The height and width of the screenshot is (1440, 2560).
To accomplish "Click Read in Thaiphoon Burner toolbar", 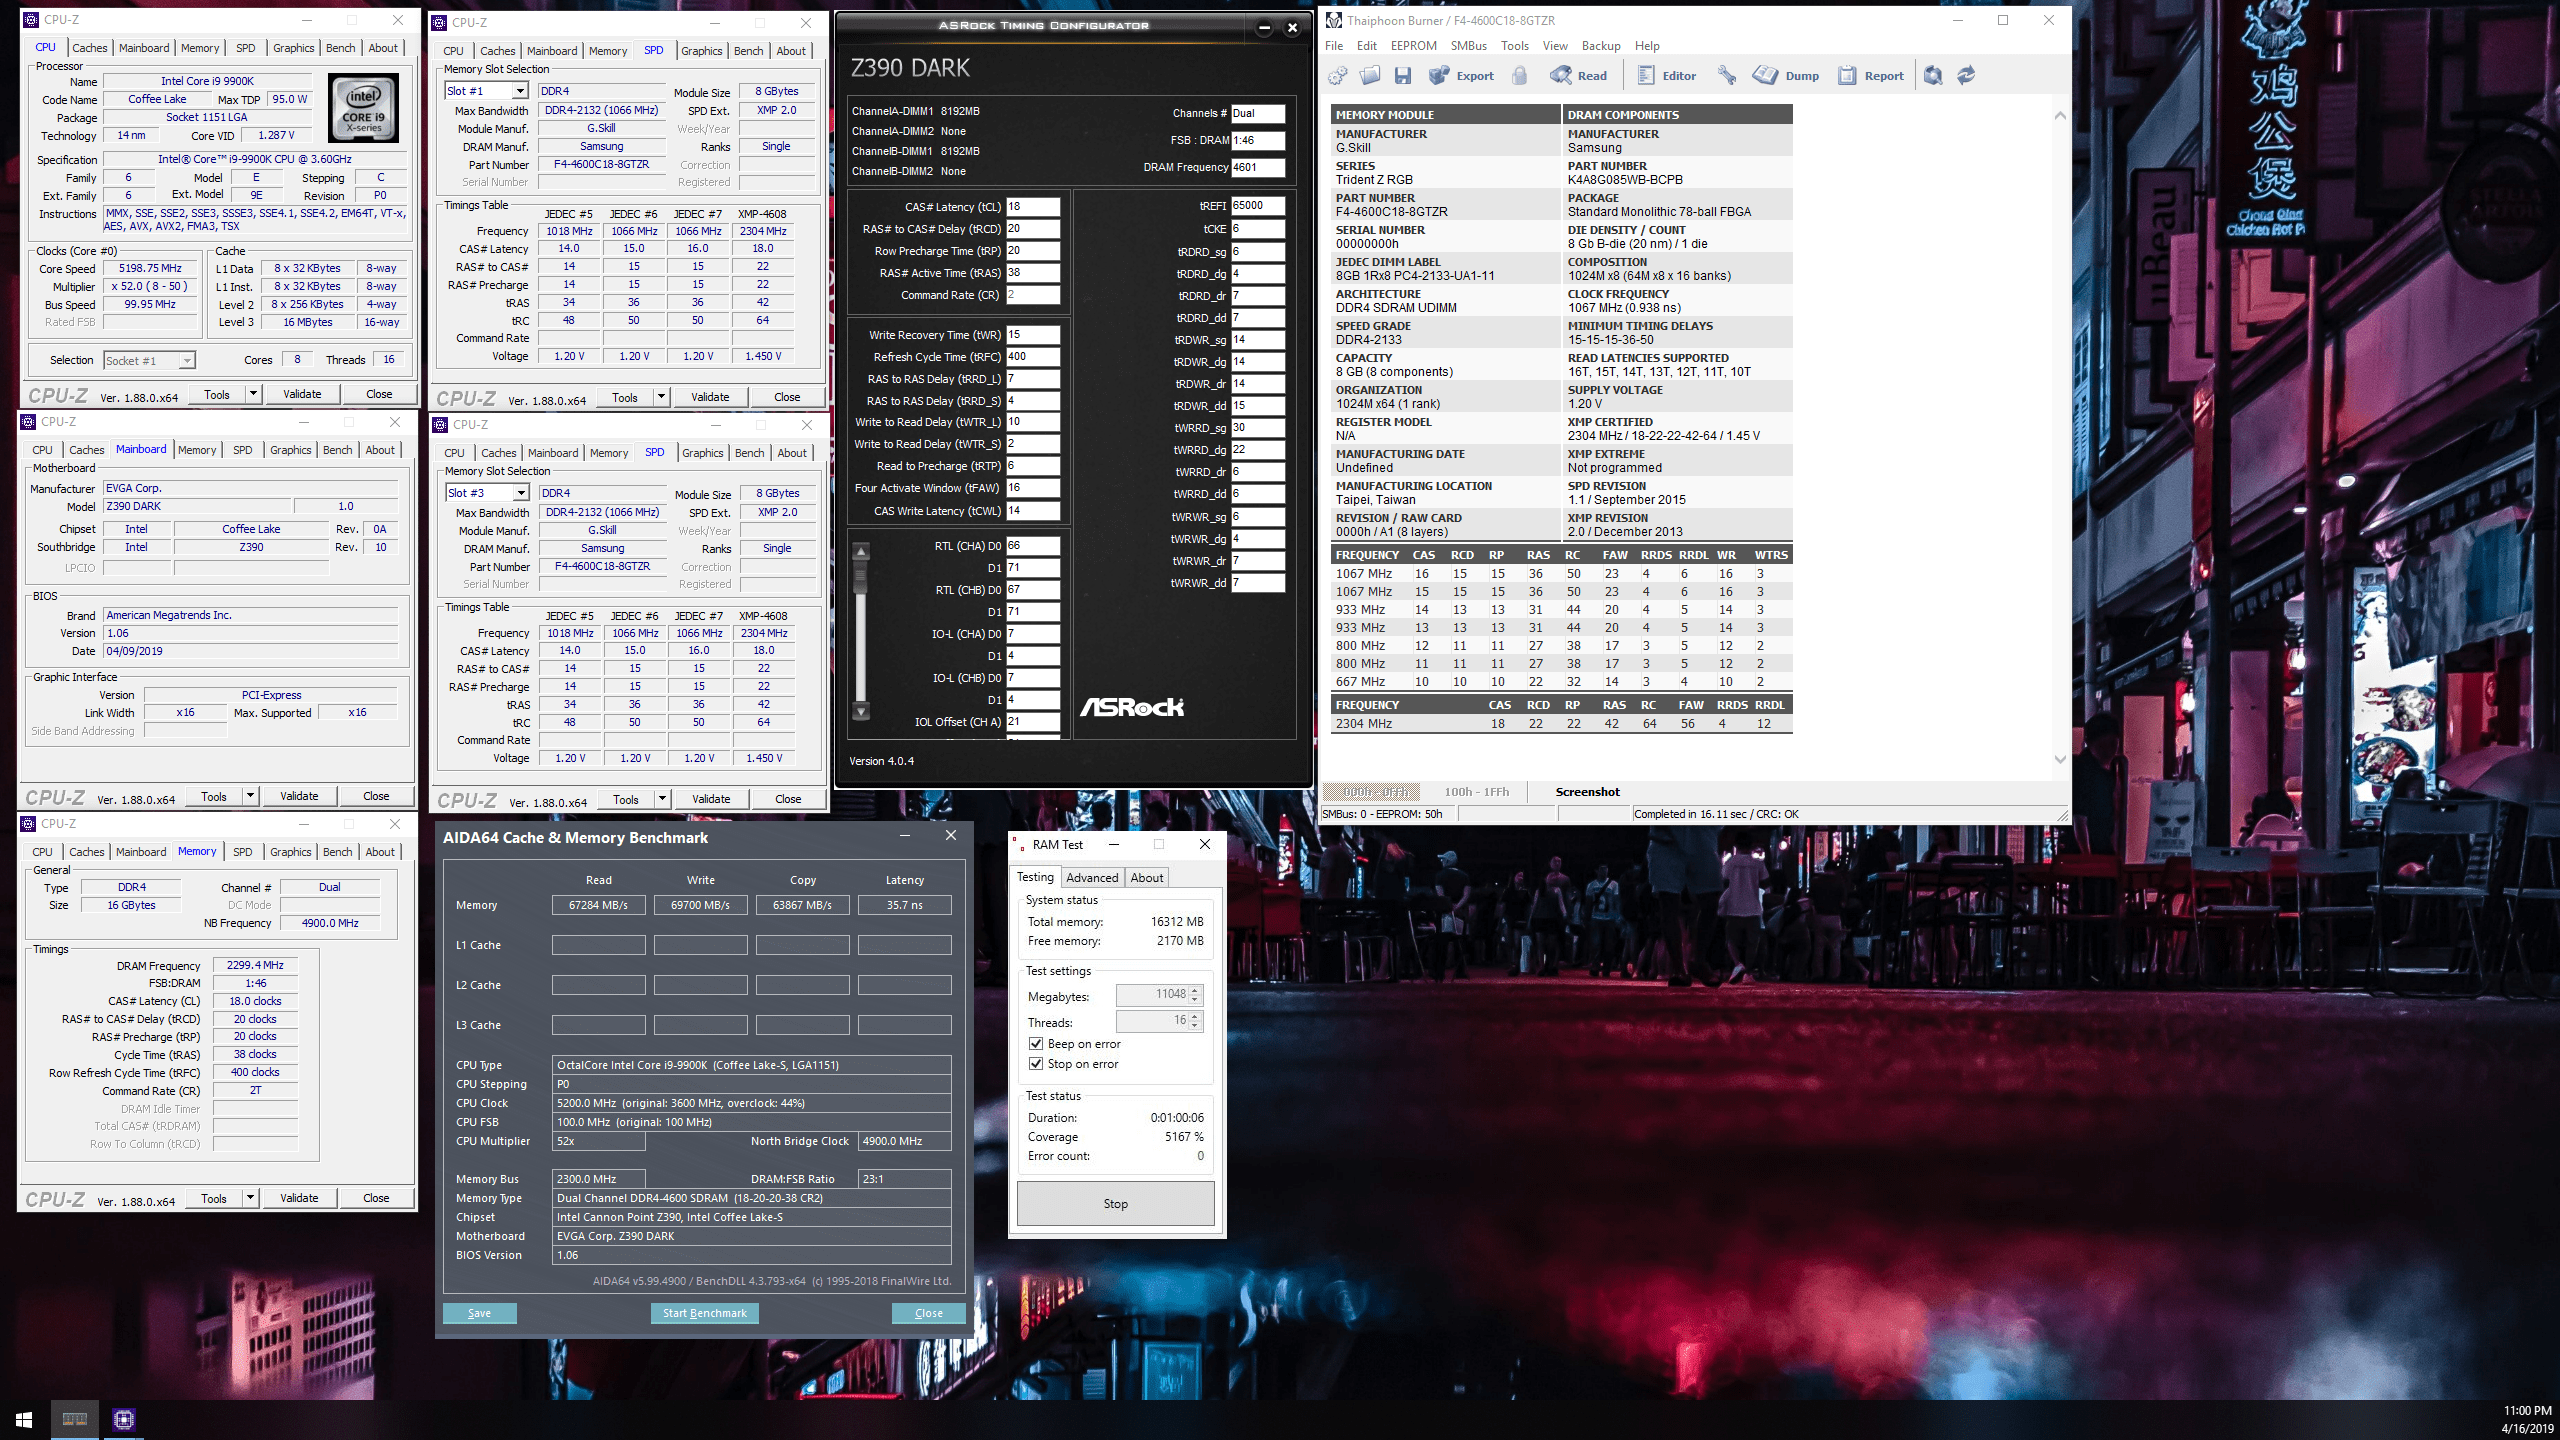I will (1578, 75).
